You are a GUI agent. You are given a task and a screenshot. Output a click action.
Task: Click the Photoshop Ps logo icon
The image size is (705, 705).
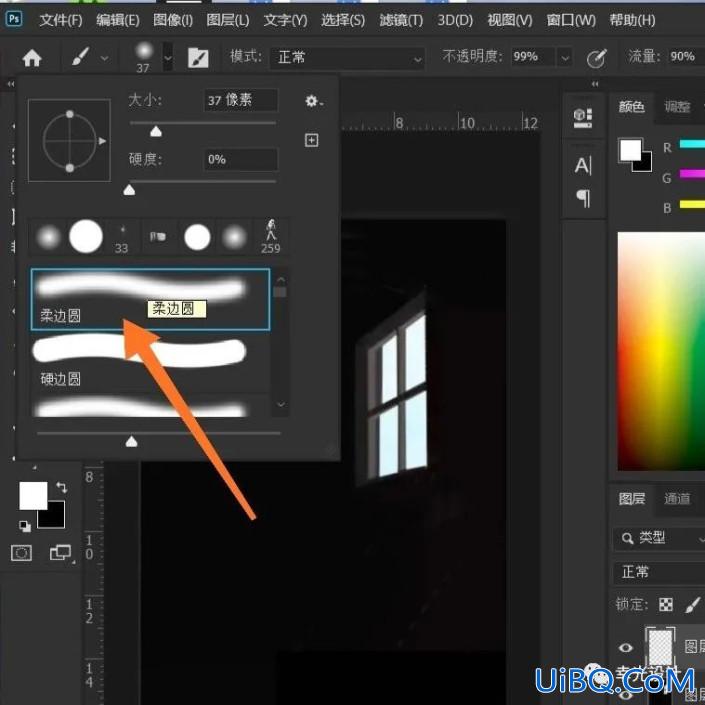tap(14, 19)
